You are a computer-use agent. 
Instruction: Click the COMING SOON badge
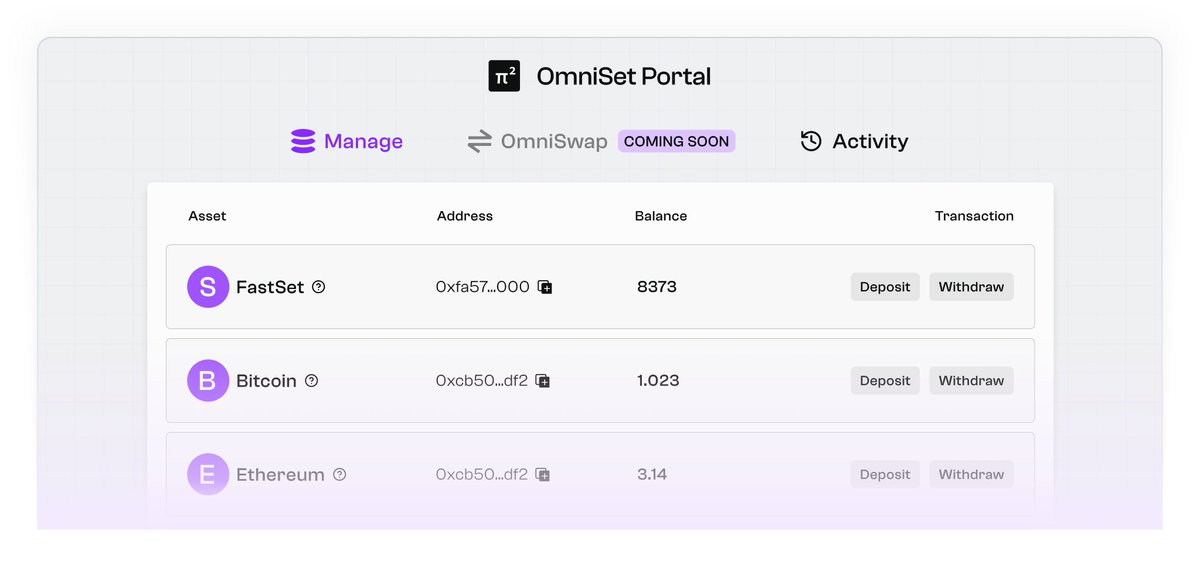point(677,141)
